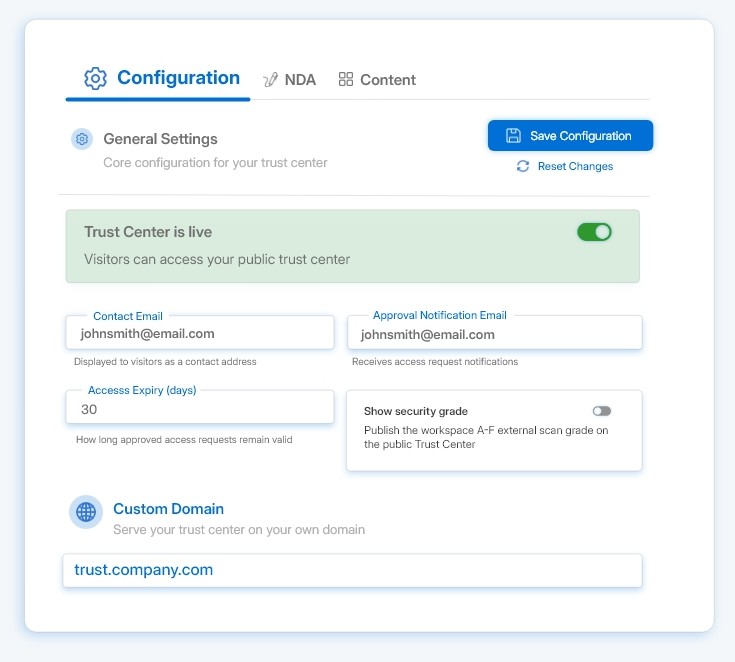Click the Custom Domain globe icon
735x662 pixels.
(x=86, y=512)
